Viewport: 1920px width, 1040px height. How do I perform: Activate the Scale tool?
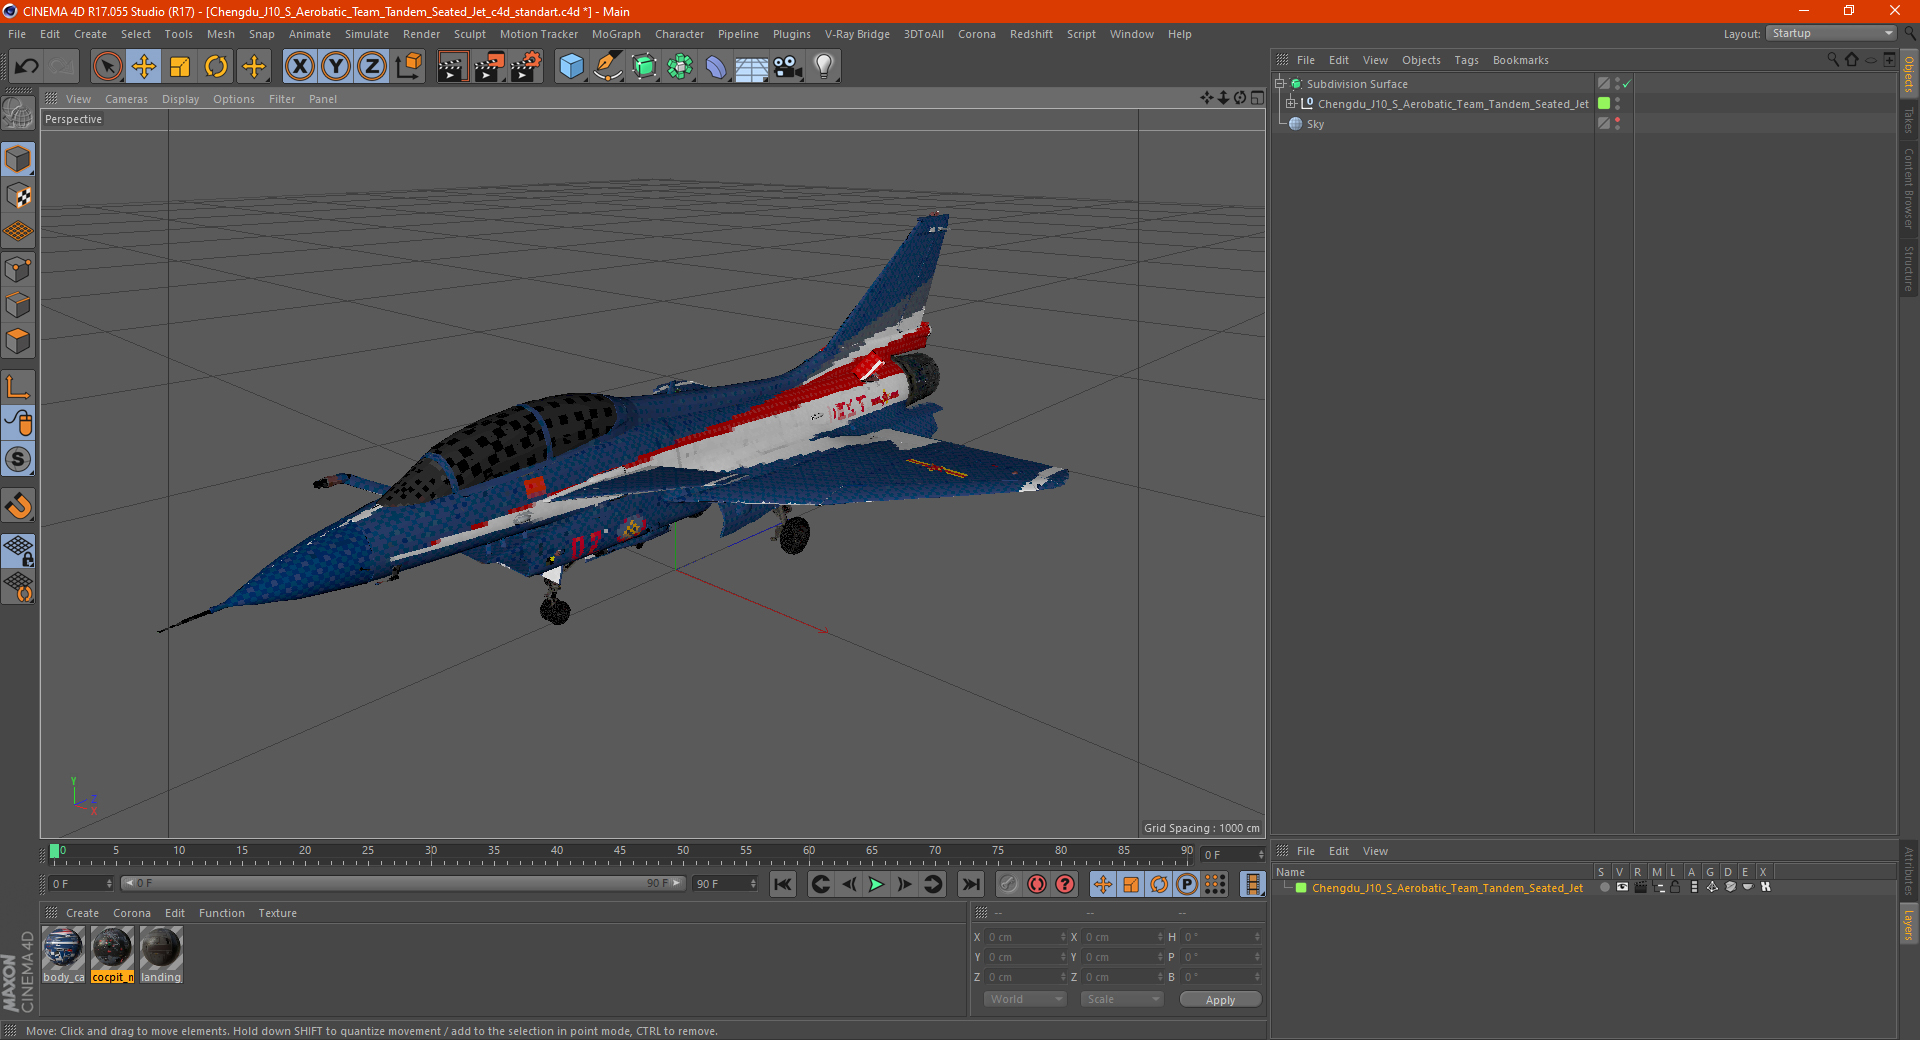click(x=180, y=67)
